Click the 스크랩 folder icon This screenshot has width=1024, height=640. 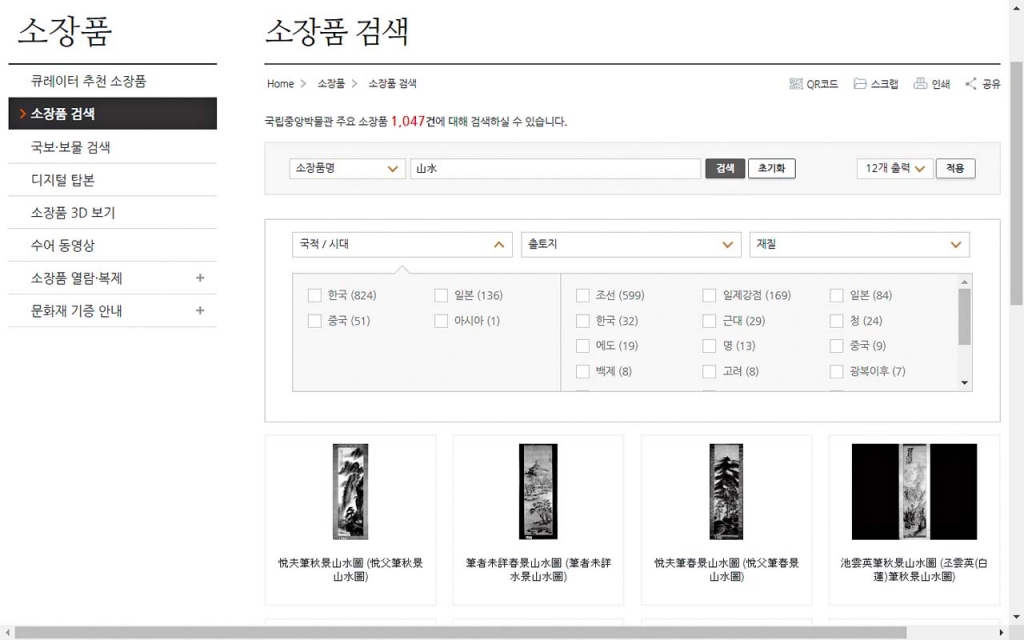click(x=859, y=84)
